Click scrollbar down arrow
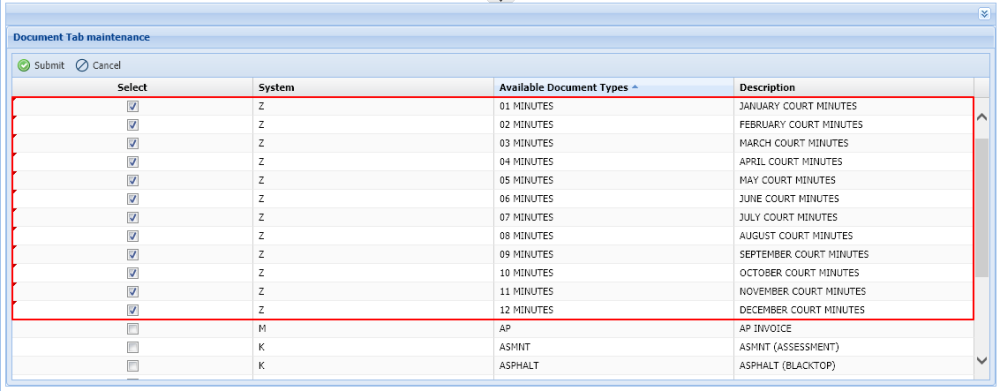Viewport: 1000px width, 391px height. point(982,360)
